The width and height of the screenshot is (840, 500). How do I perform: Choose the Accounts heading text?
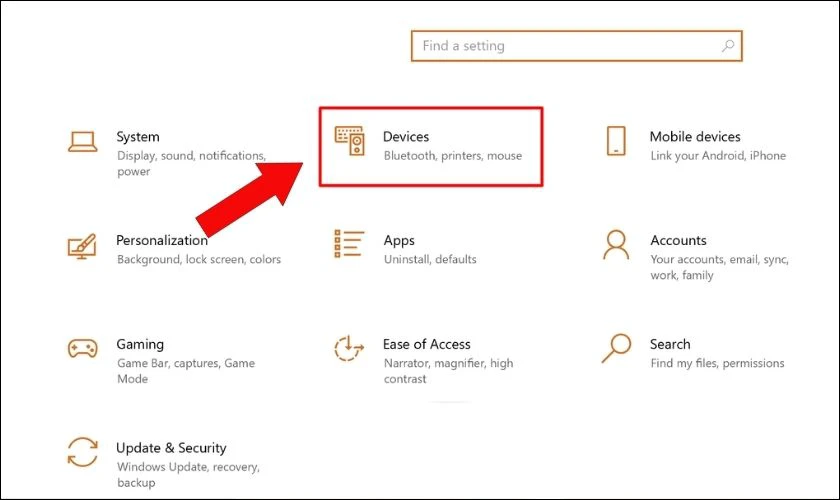677,240
